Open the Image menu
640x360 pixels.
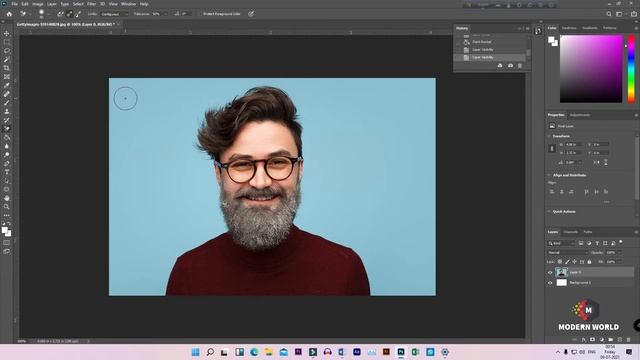click(x=38, y=4)
